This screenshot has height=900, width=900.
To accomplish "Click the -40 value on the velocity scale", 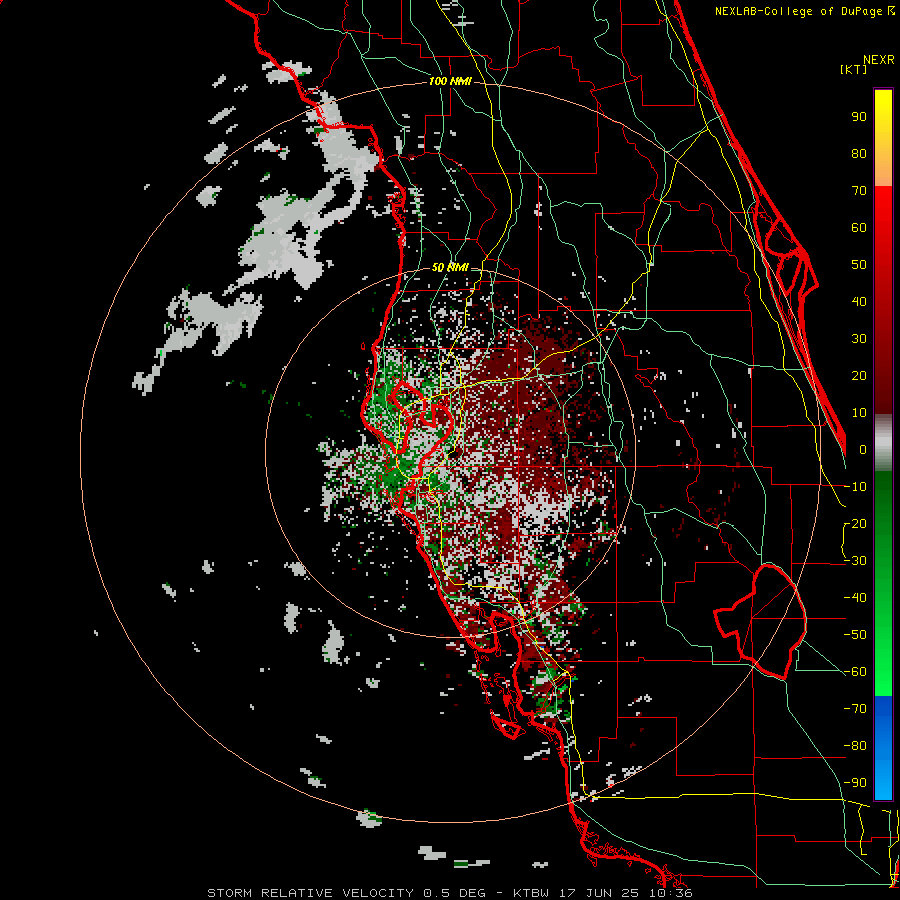I will click(855, 598).
